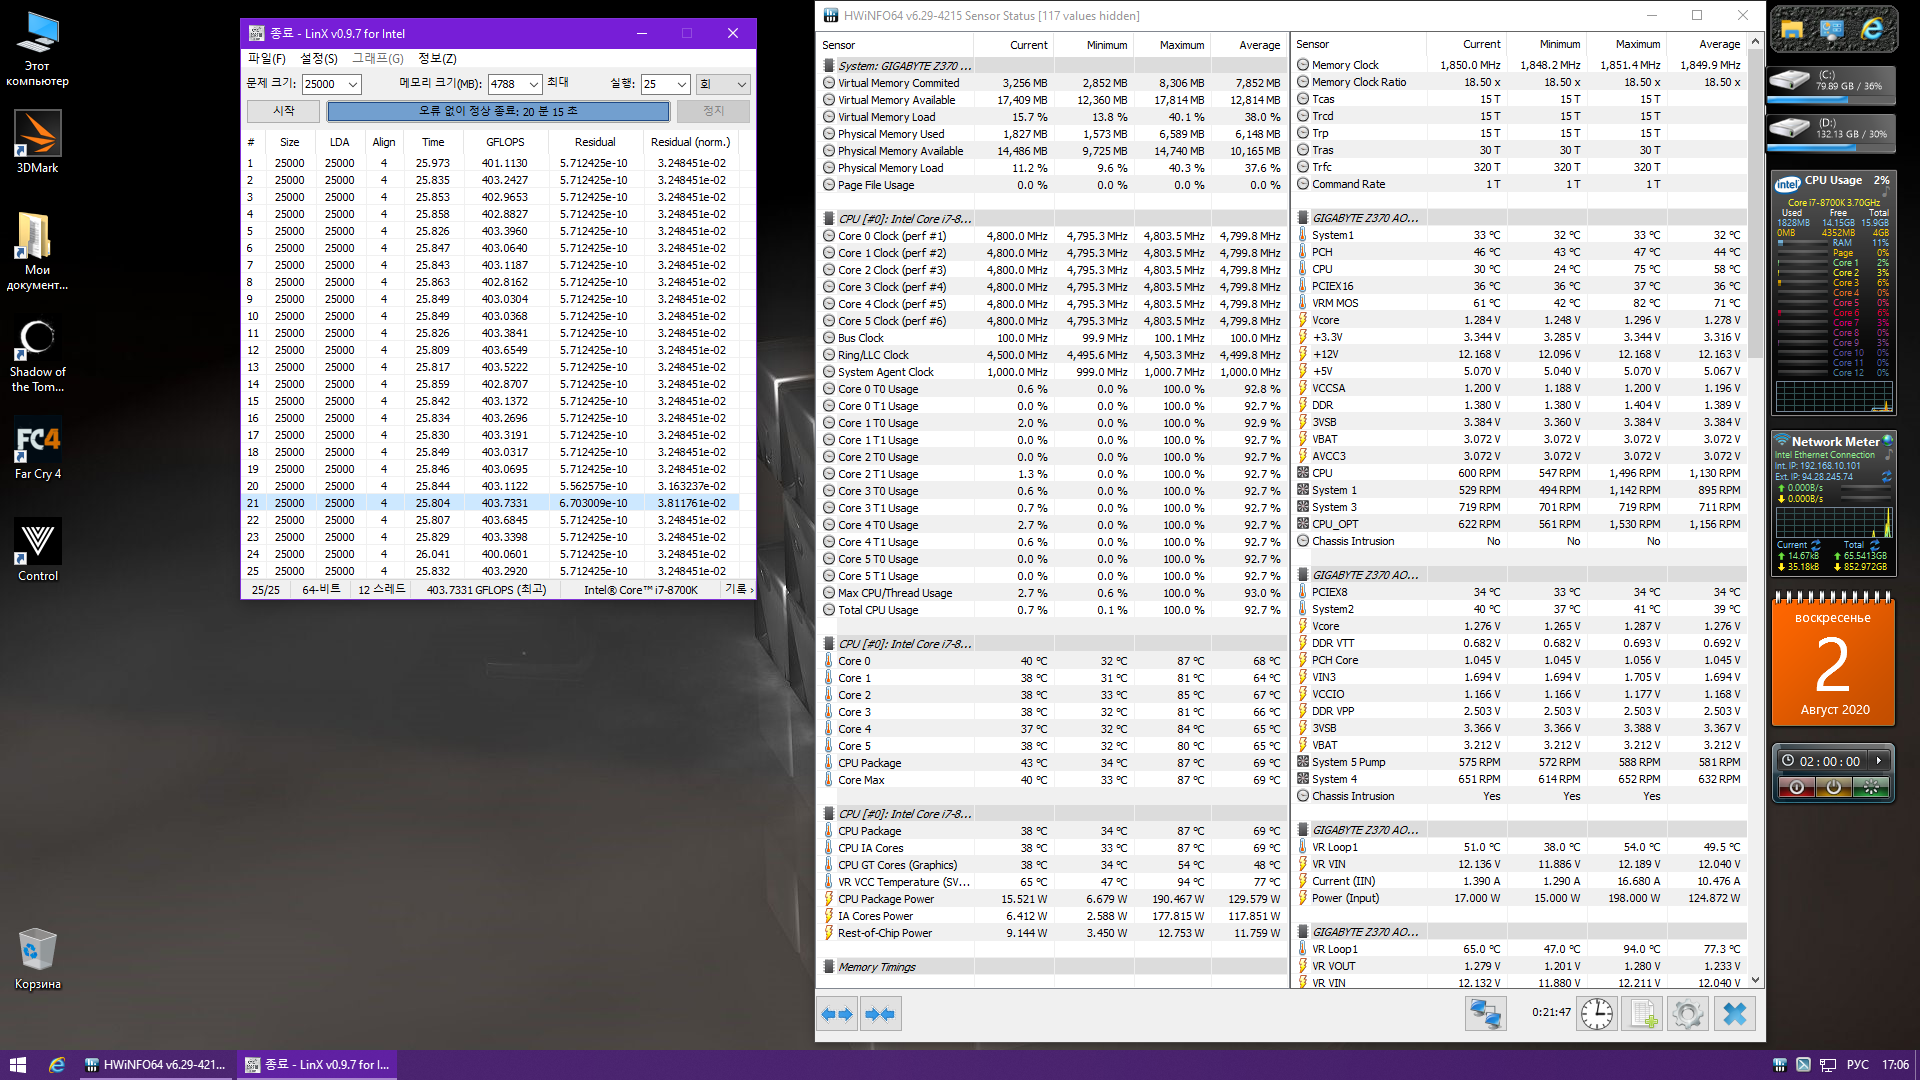Close sensors with the blue X icon

point(1735,1014)
